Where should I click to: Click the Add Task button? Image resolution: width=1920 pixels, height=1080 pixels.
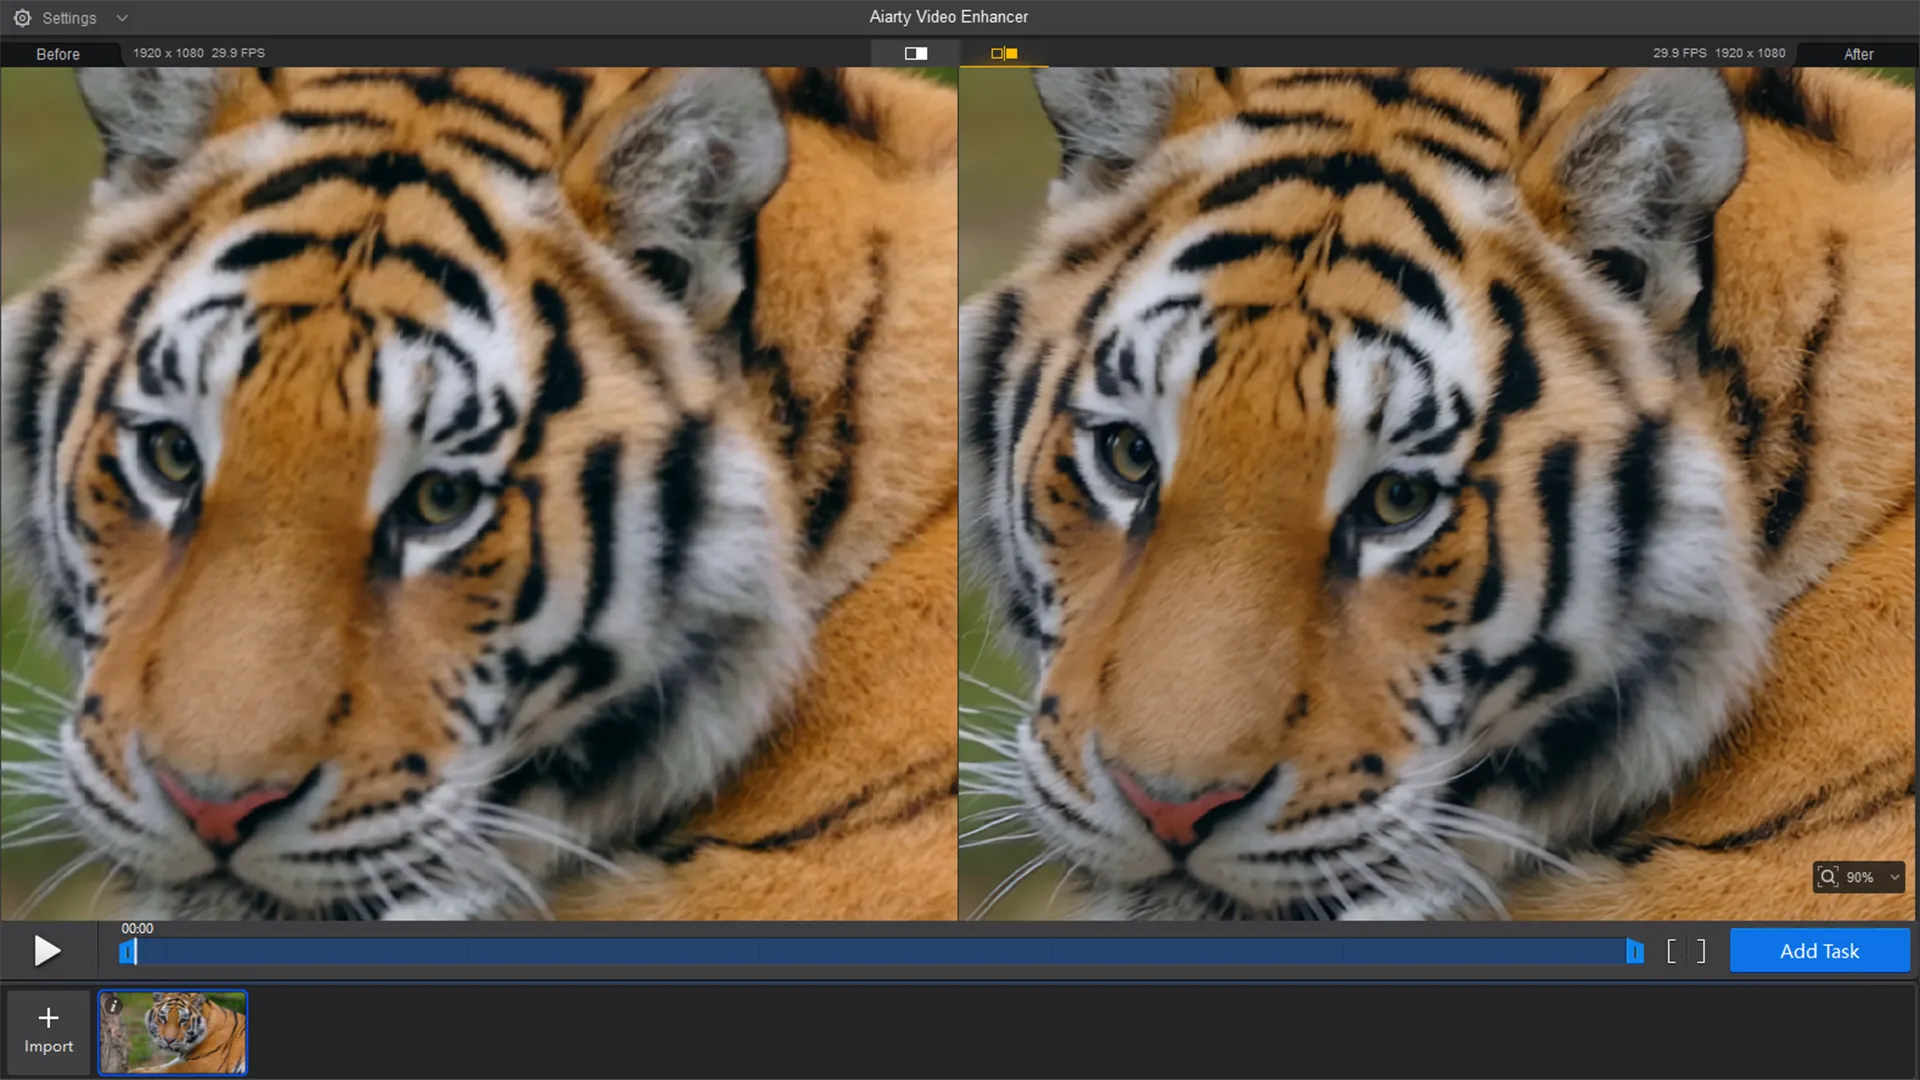(1819, 950)
